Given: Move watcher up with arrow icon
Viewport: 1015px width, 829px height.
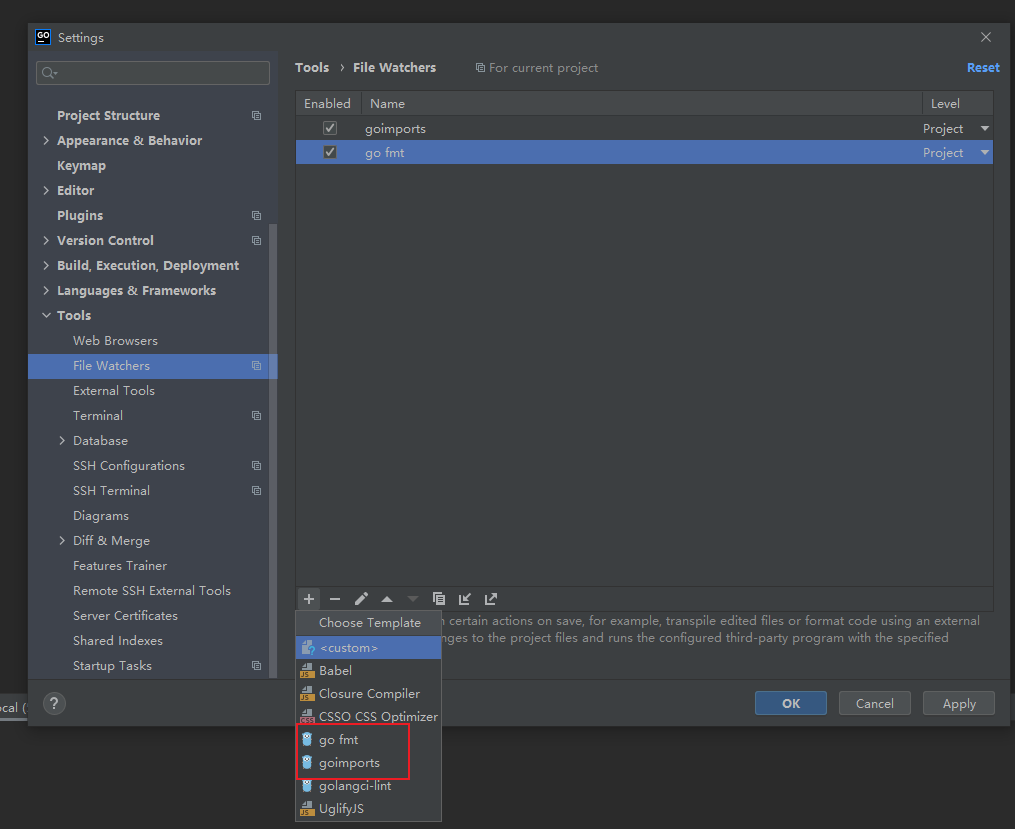Looking at the screenshot, I should (387, 599).
